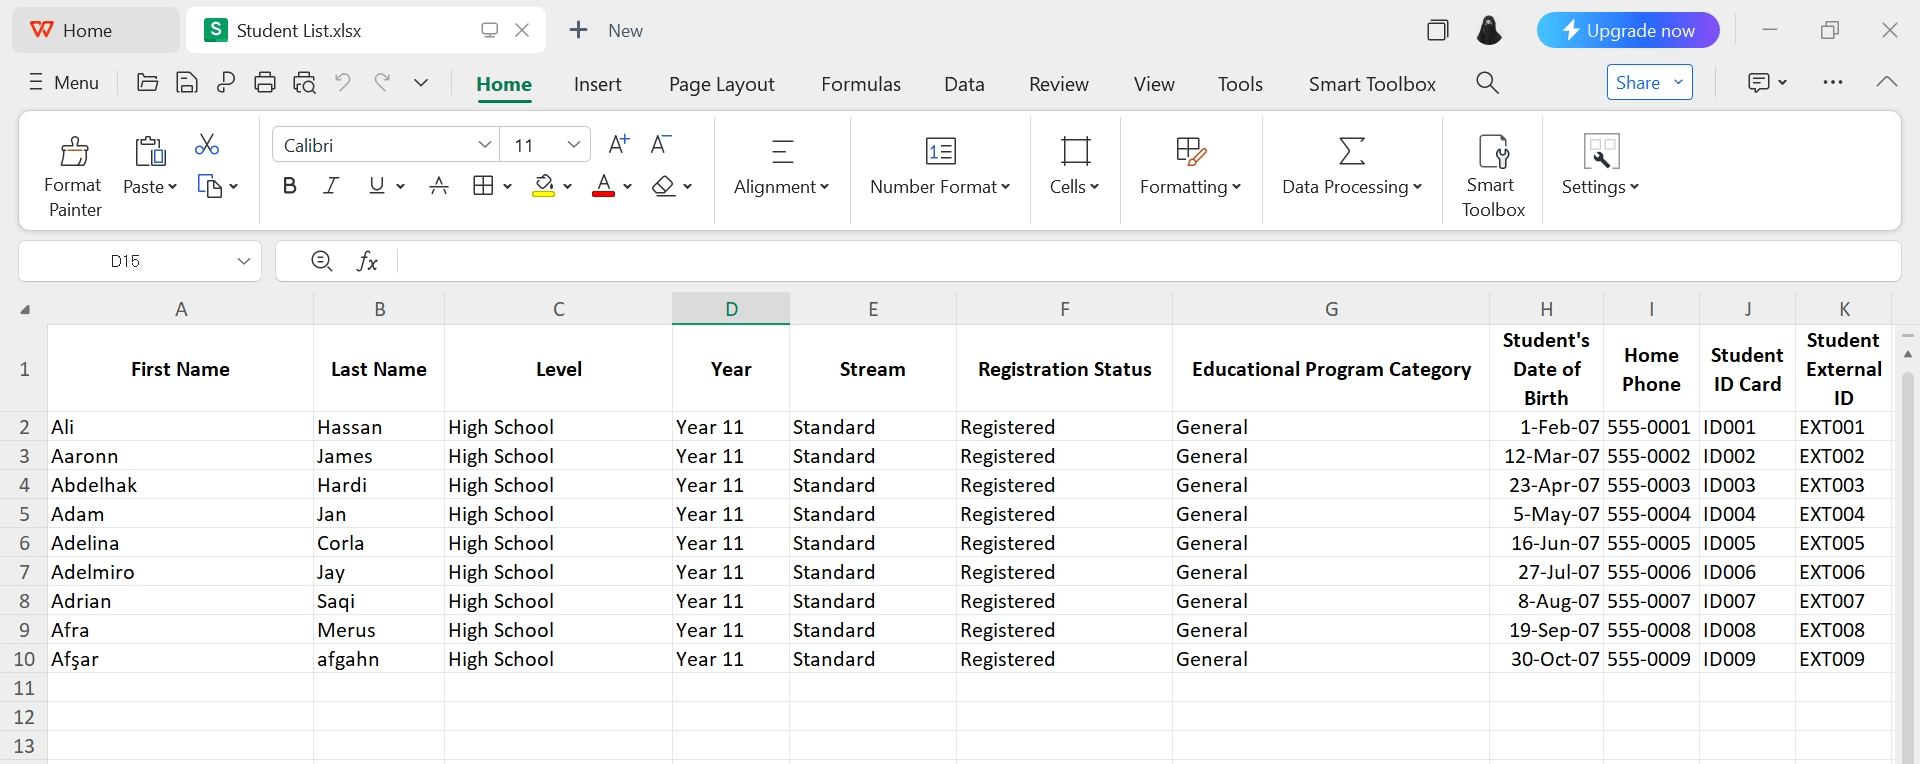Open the Calibri font name dropdown
This screenshot has width=1920, height=764.
(484, 145)
